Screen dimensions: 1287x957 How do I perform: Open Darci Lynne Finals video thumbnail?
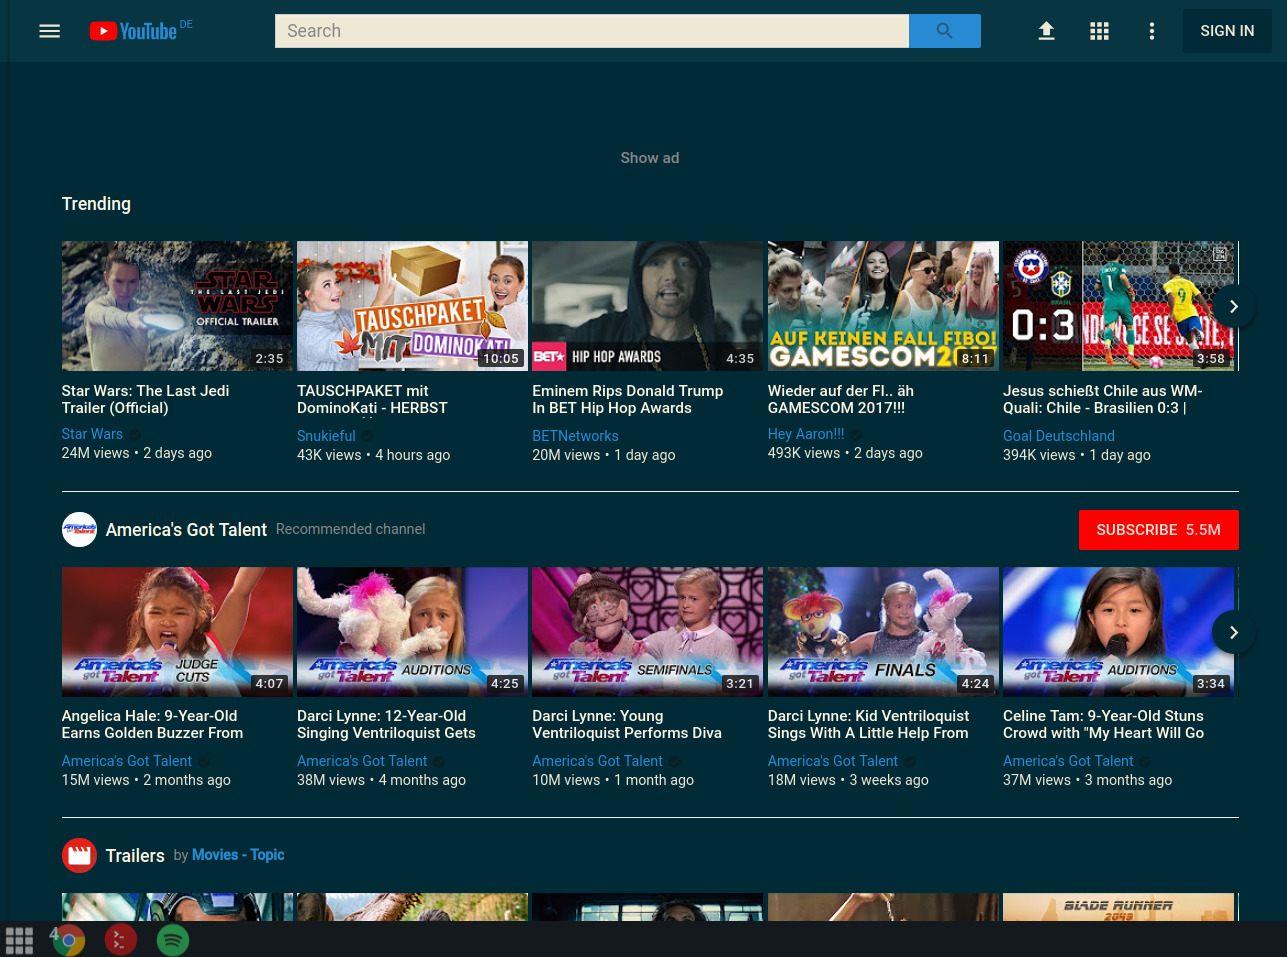pos(883,632)
